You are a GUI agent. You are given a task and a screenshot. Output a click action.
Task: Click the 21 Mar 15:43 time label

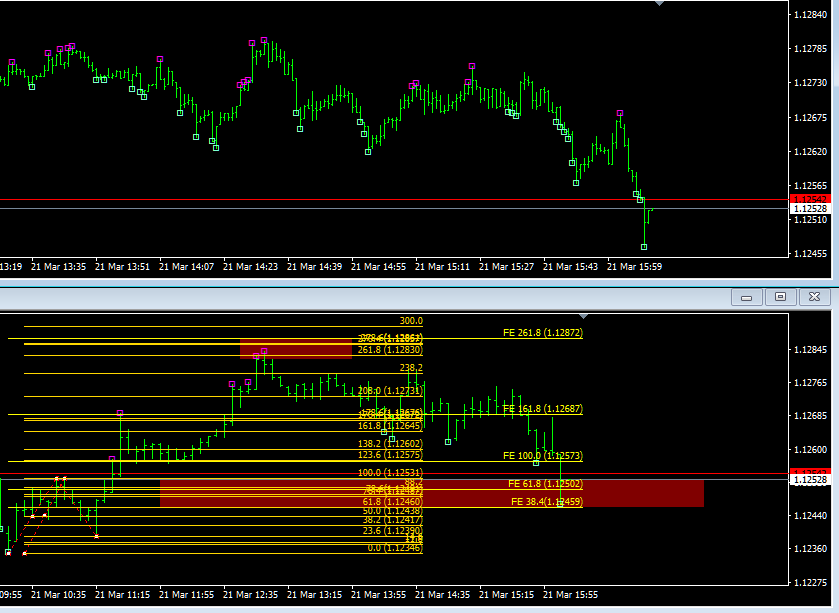570,266
